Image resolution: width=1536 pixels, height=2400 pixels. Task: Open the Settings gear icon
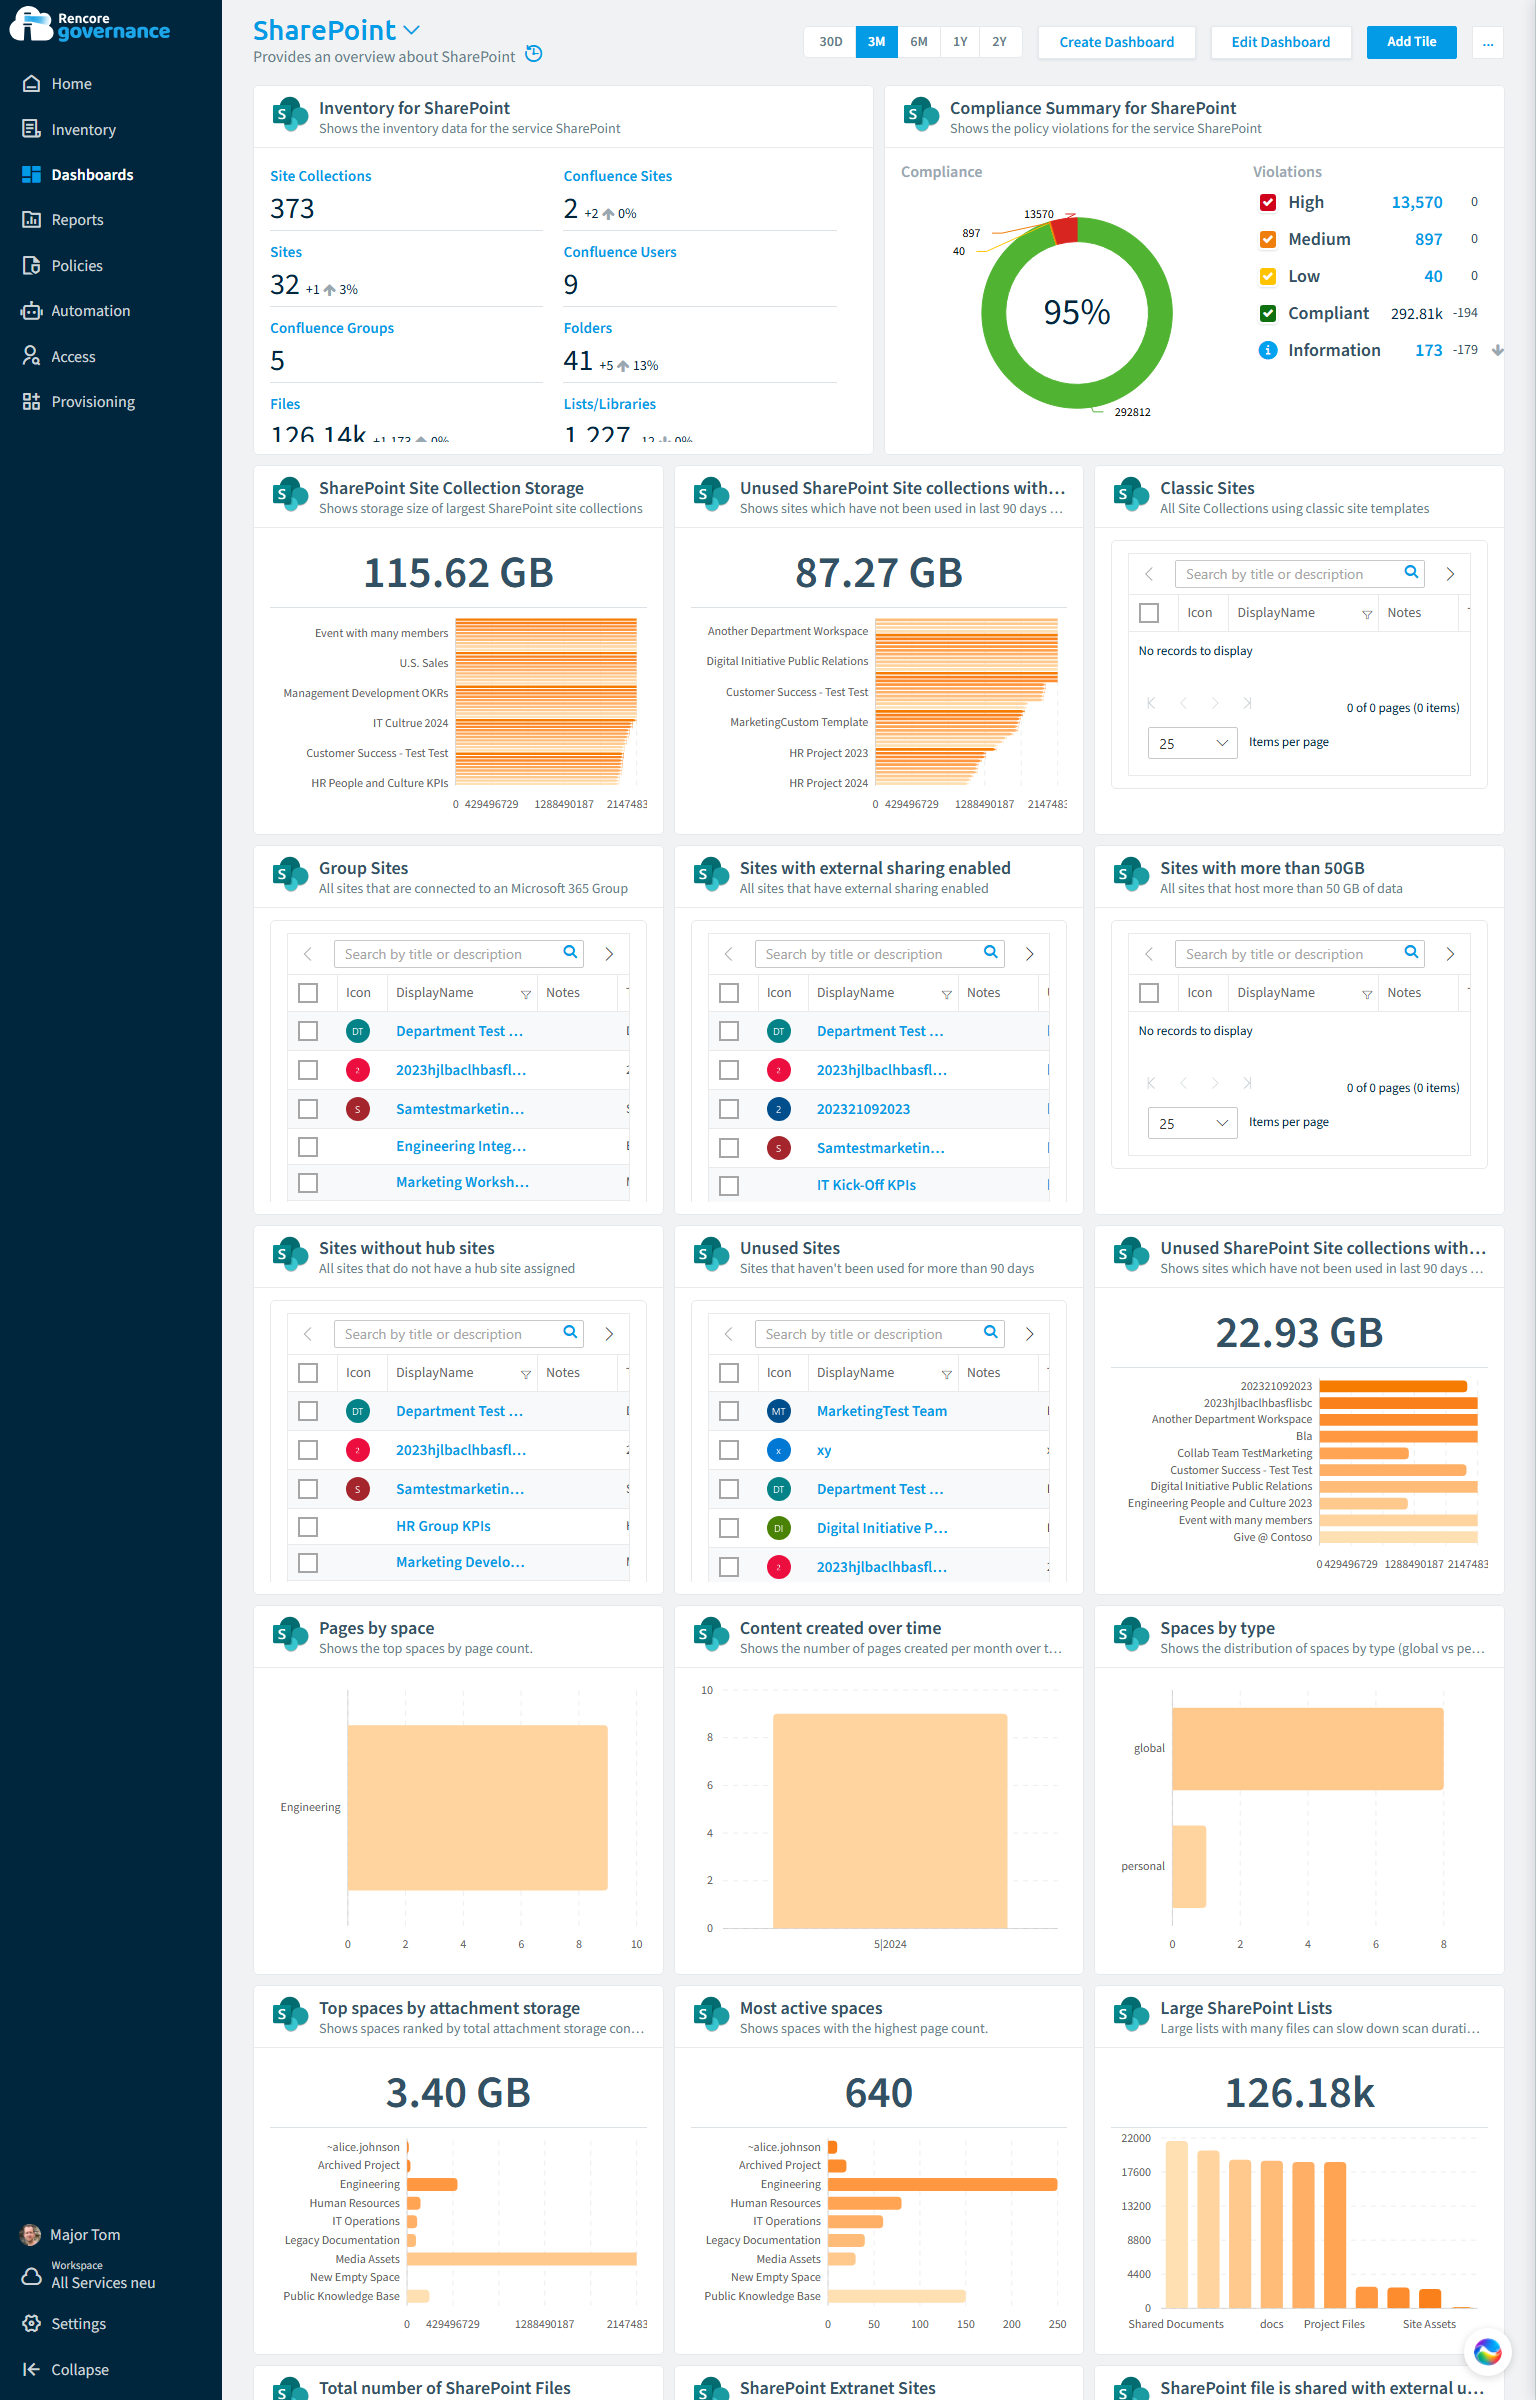(x=31, y=2324)
